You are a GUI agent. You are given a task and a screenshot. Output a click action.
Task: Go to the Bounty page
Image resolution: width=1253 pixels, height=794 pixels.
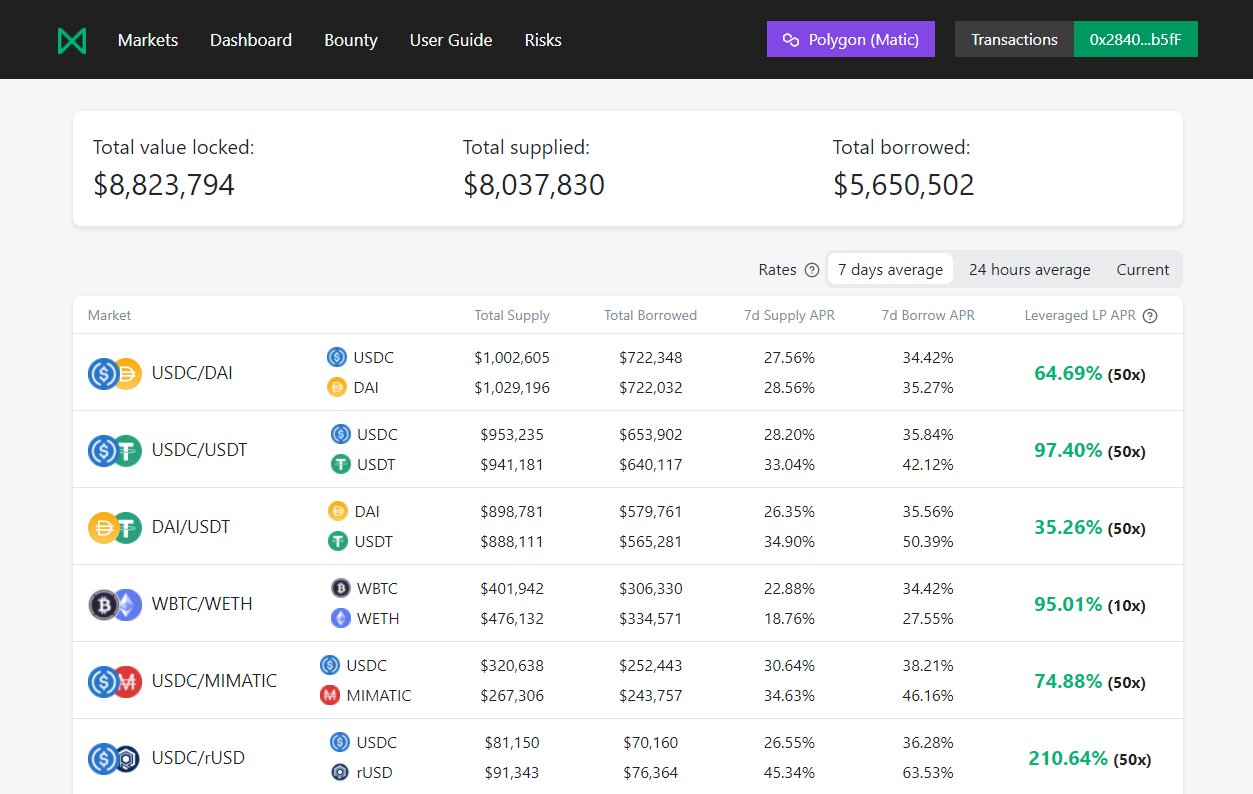click(351, 40)
